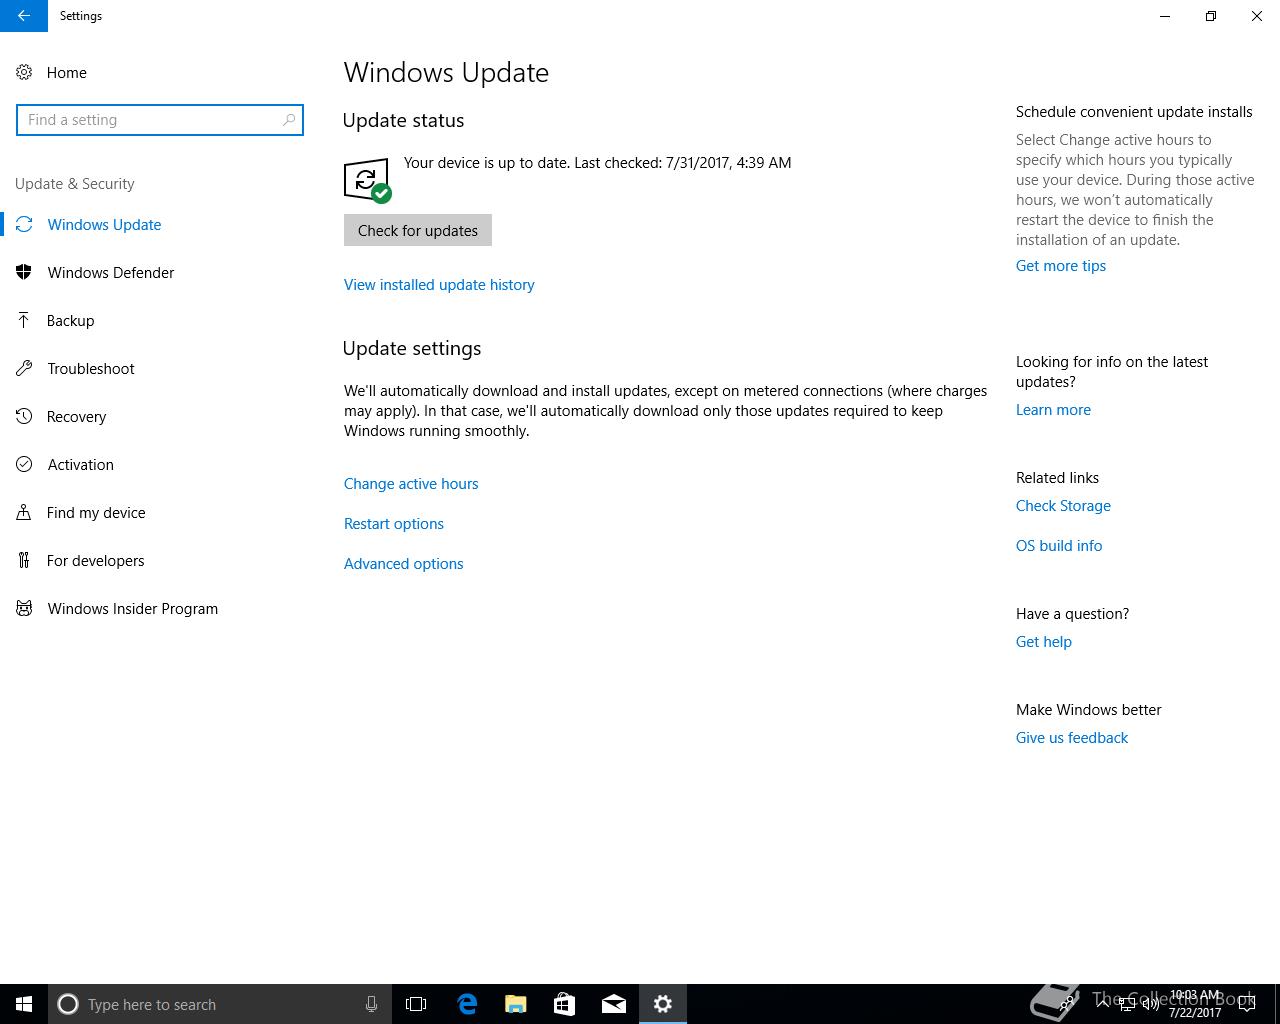Click the Windows Update sync icon

[x=24, y=224]
